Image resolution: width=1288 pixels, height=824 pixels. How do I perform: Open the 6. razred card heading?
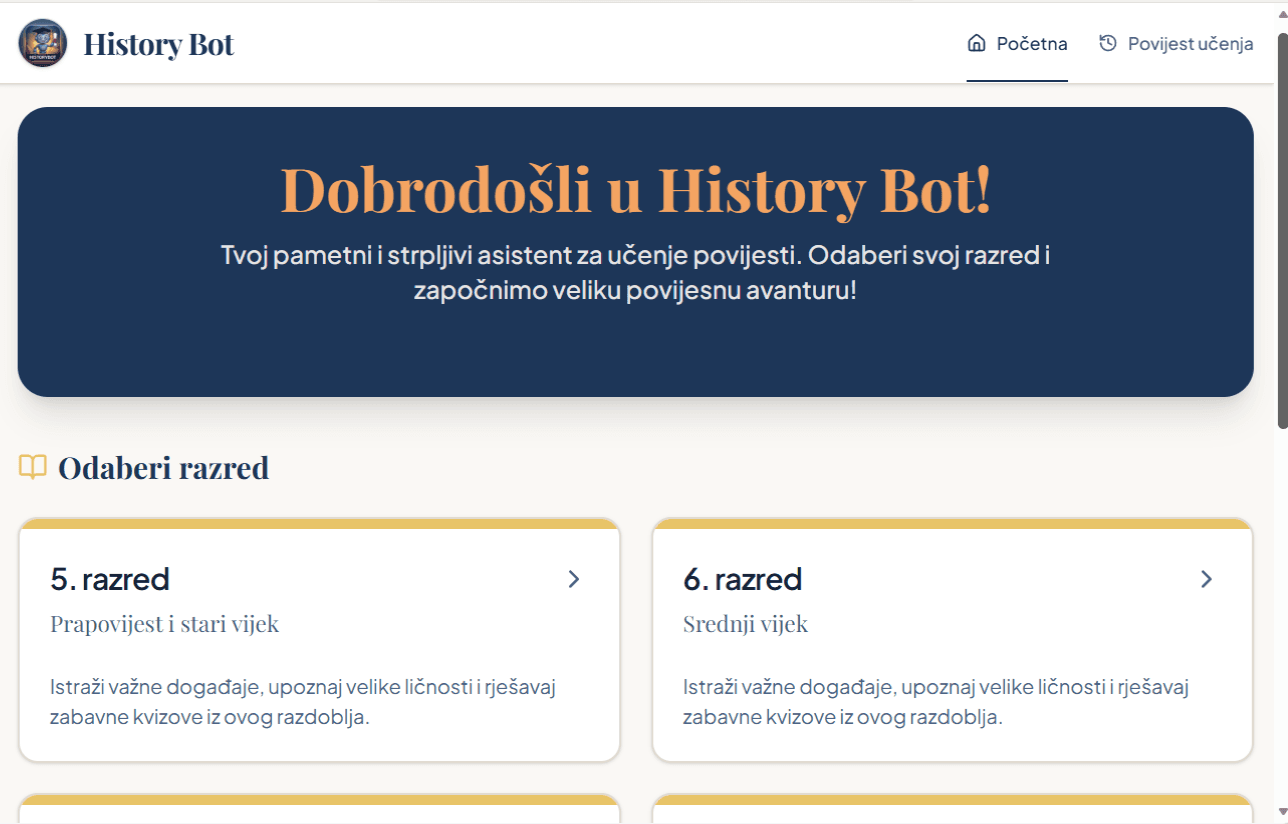click(x=743, y=579)
